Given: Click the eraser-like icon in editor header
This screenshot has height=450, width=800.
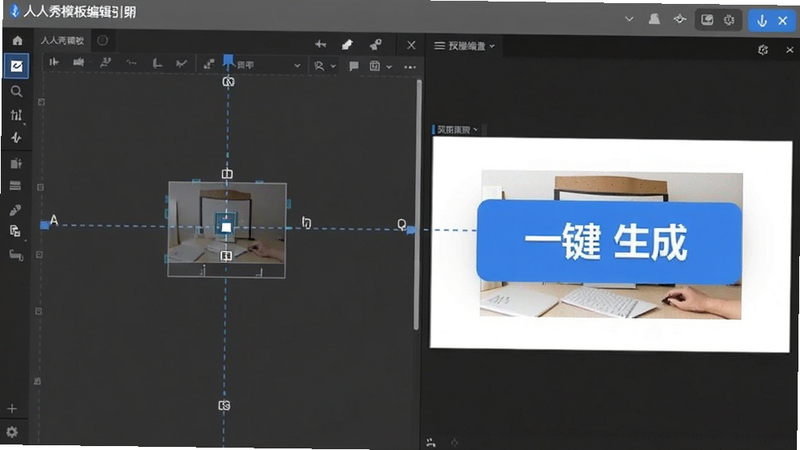Looking at the screenshot, I should point(347,45).
